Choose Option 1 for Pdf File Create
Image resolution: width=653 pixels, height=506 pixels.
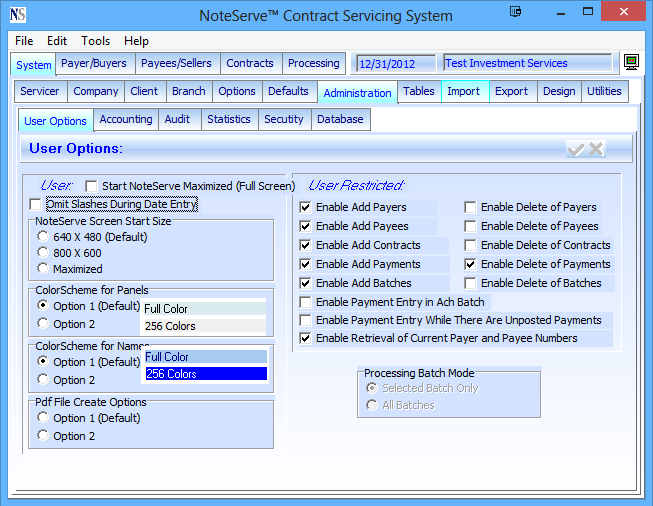[x=43, y=418]
